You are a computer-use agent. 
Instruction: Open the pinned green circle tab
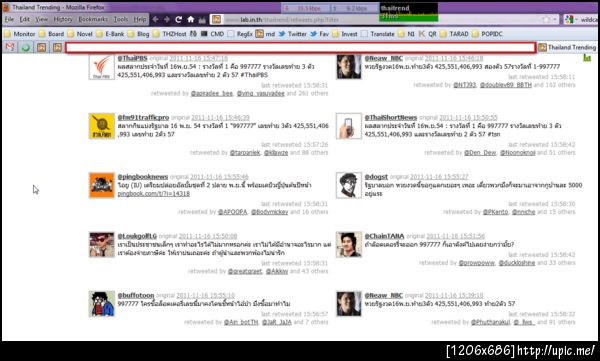[26, 47]
